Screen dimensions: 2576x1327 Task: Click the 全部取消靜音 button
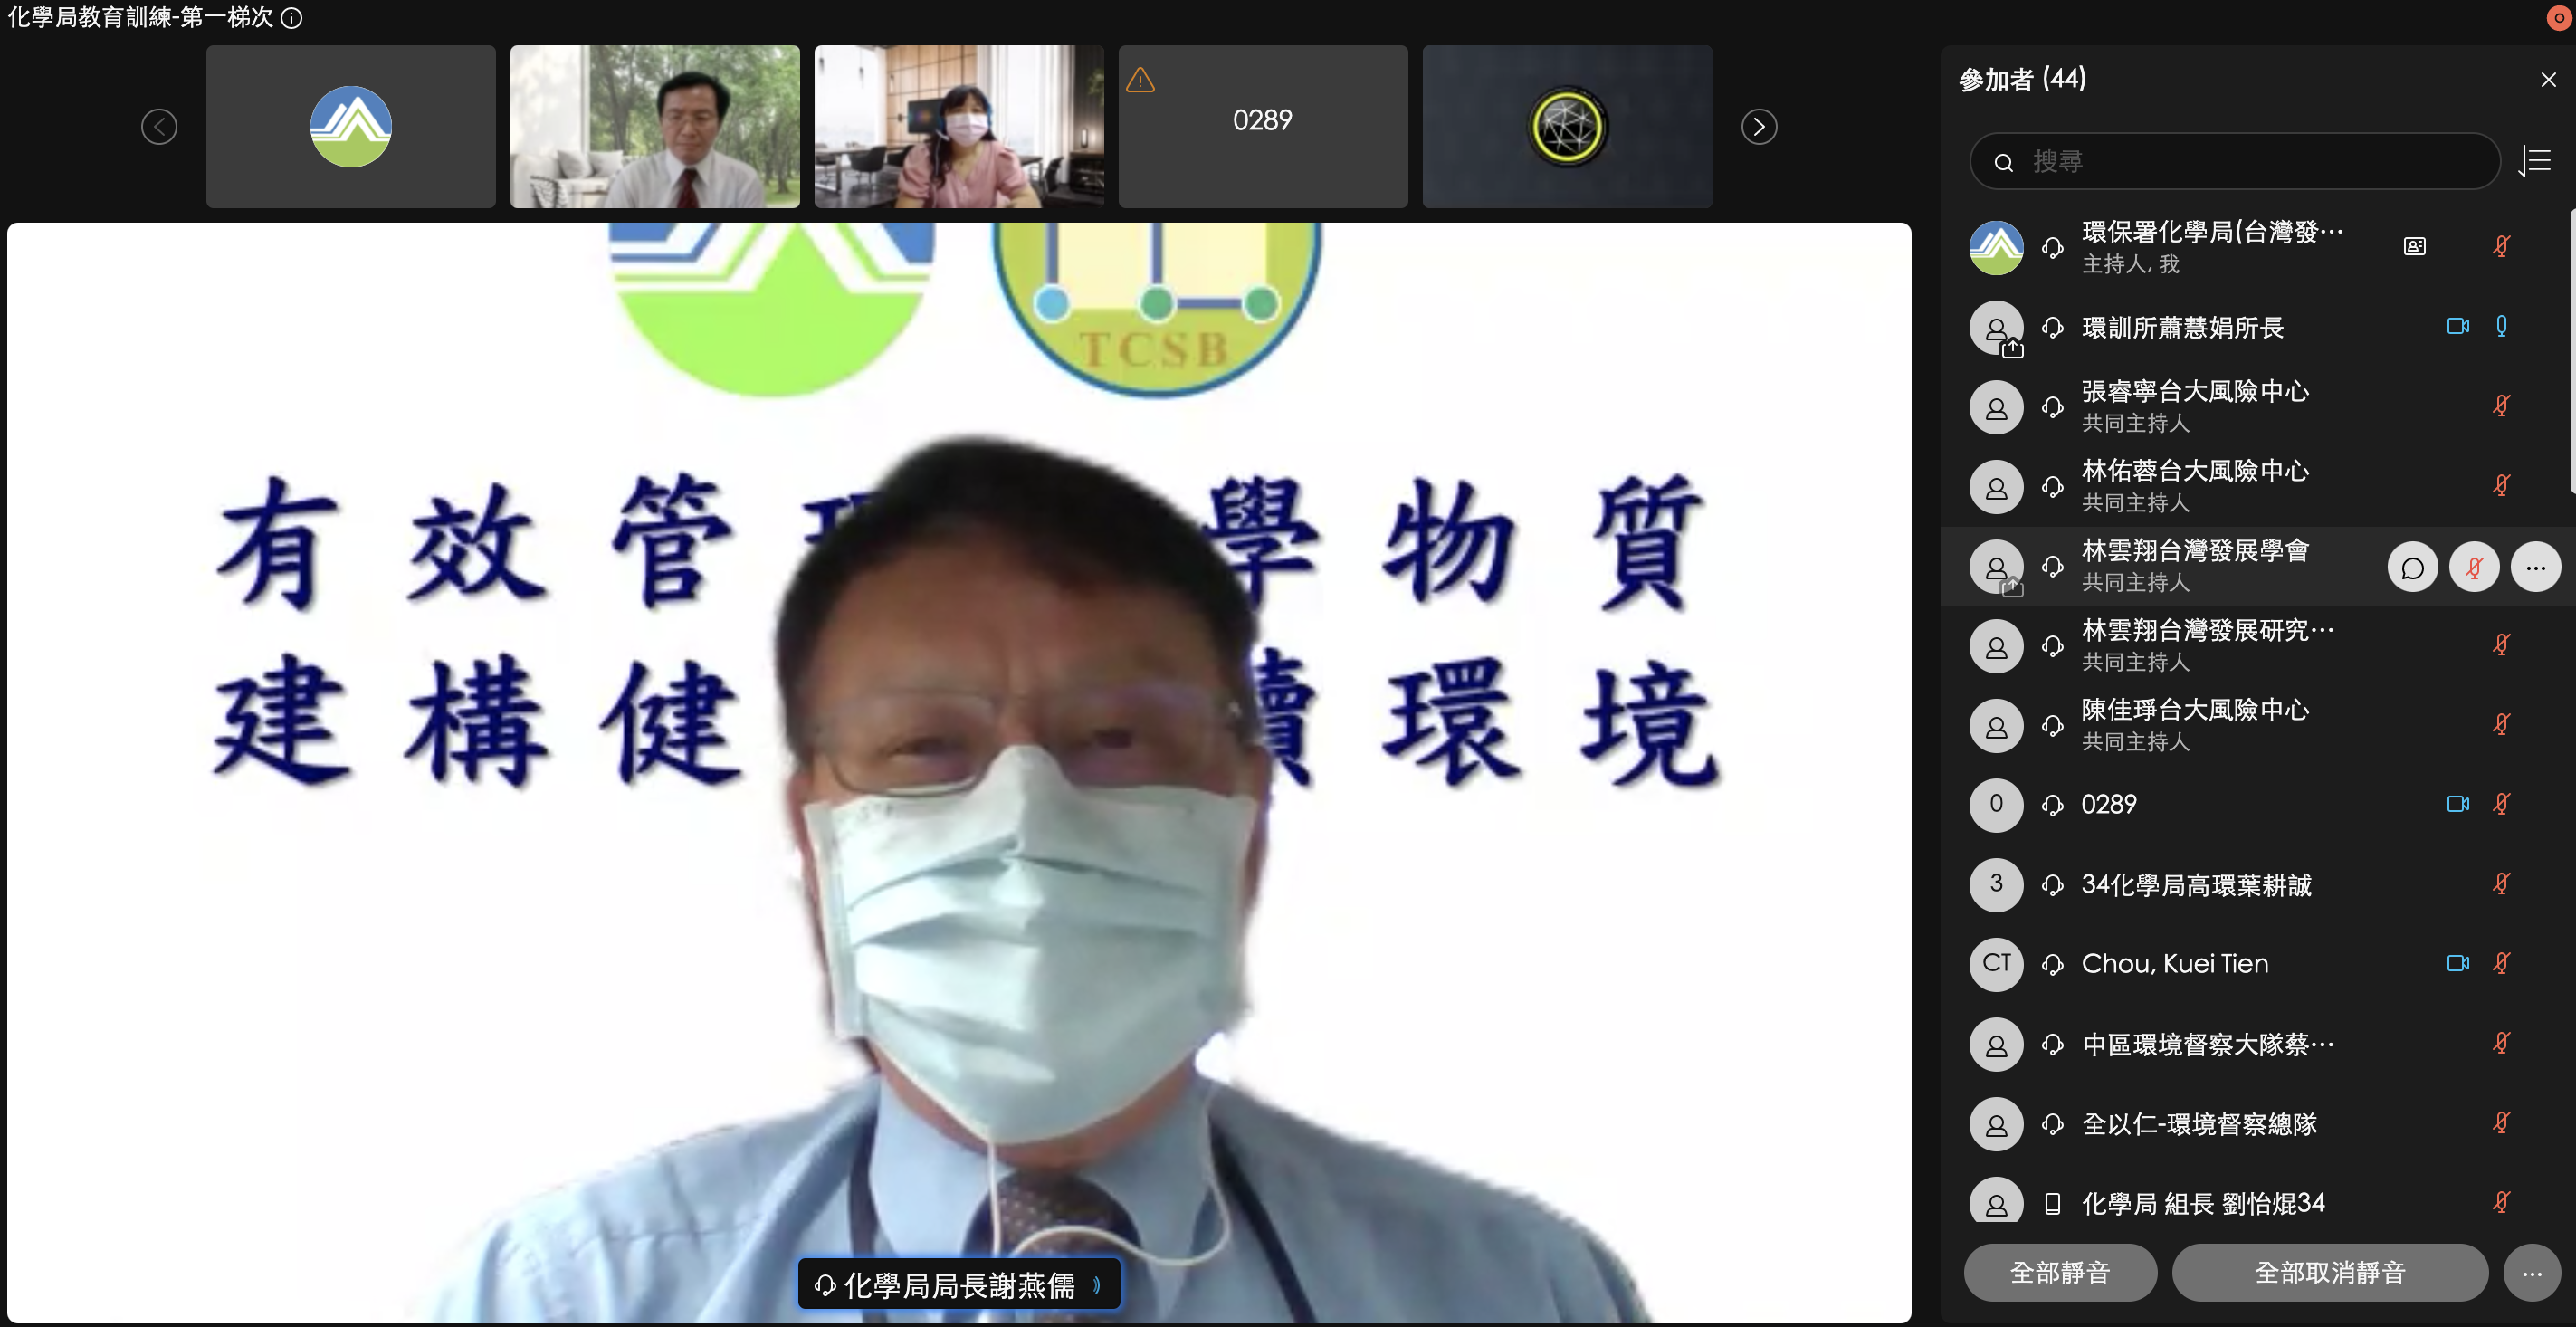[x=2329, y=1273]
